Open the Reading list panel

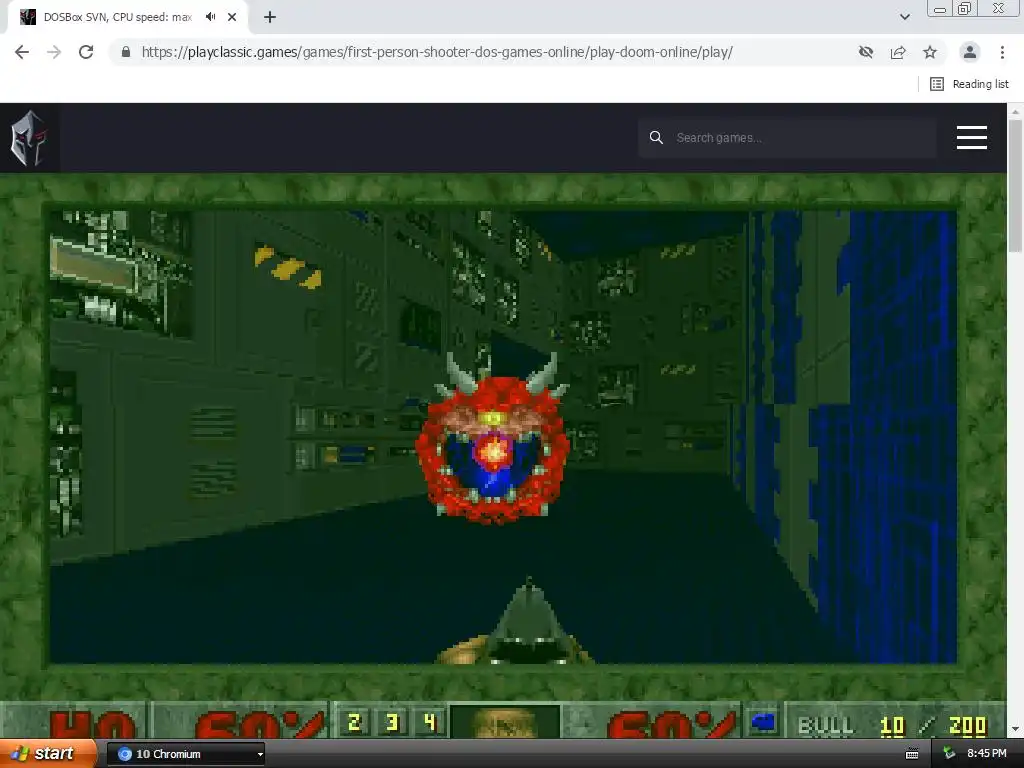[969, 84]
